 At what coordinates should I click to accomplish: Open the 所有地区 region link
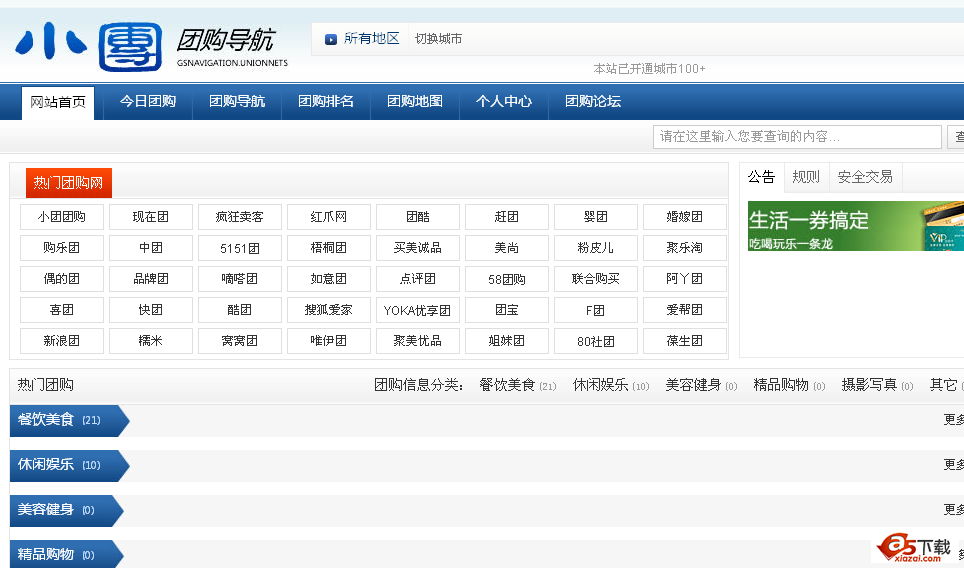pyautogui.click(x=371, y=39)
